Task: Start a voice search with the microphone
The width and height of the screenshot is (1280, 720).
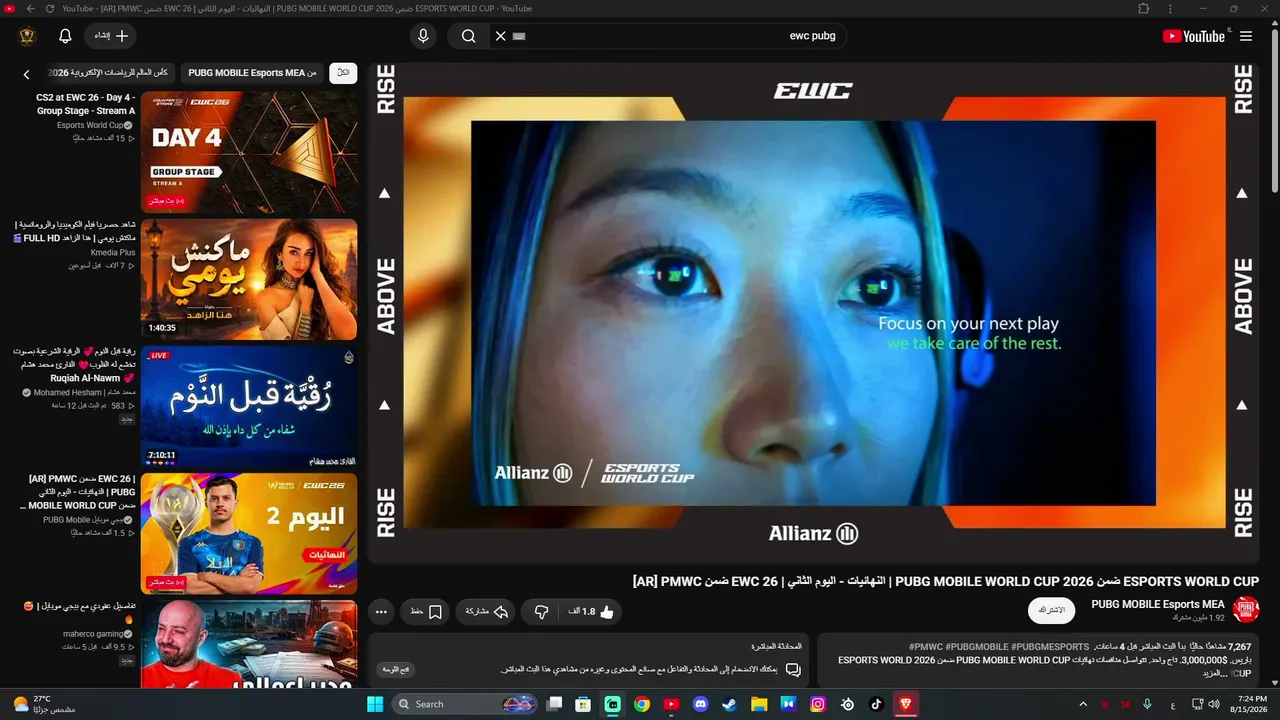Action: [x=423, y=36]
